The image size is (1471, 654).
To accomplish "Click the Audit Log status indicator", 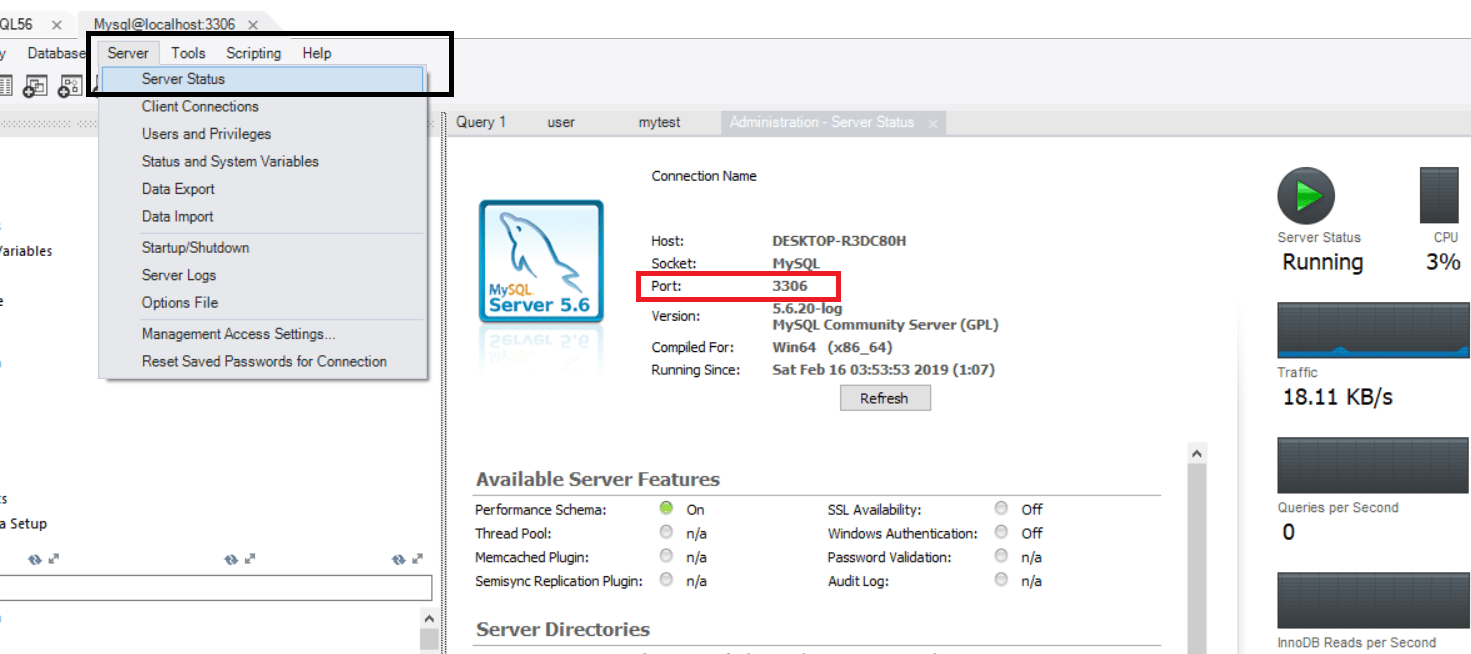I will click(1001, 580).
